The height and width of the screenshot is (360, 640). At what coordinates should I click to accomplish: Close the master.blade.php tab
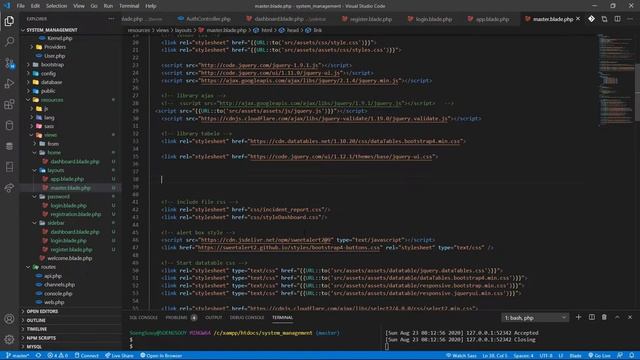coord(578,19)
